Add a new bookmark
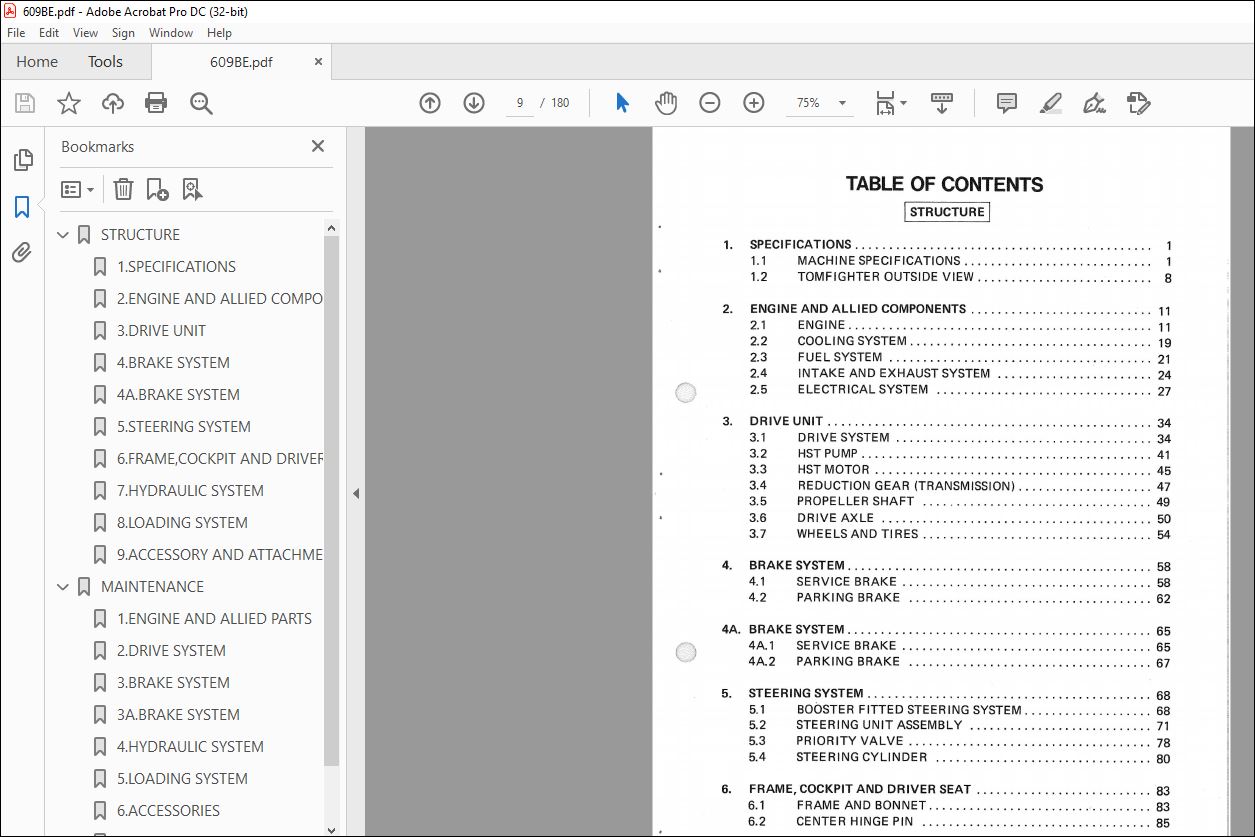This screenshot has width=1255, height=837. [x=157, y=189]
